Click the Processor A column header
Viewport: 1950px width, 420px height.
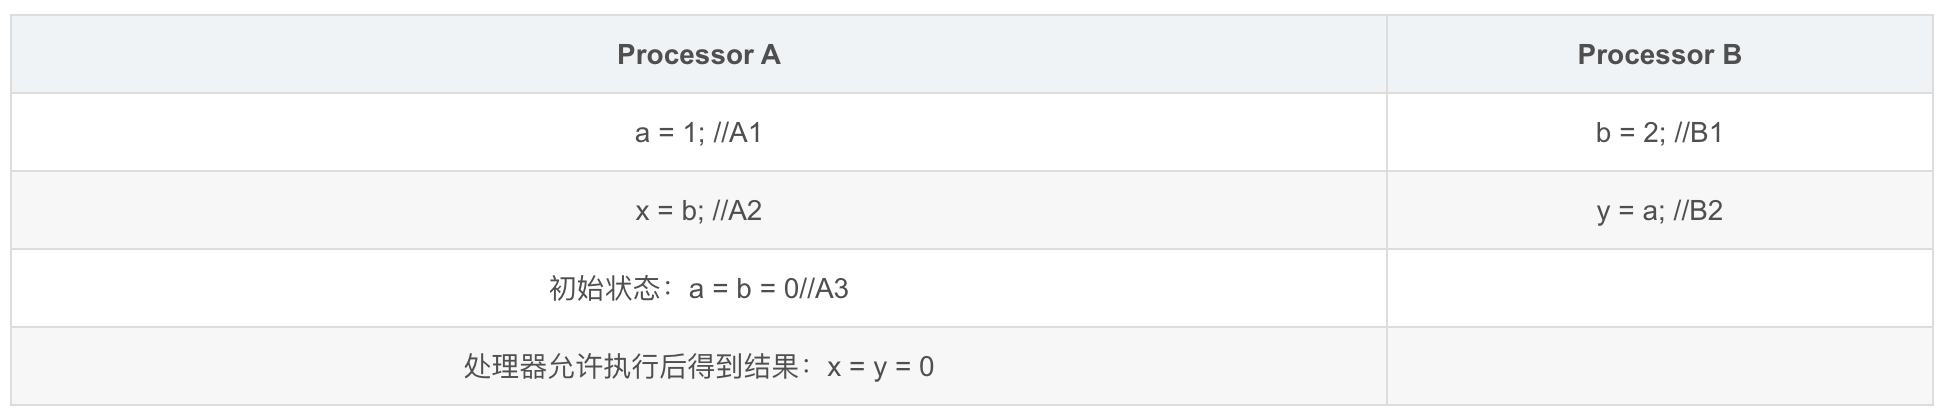698,55
